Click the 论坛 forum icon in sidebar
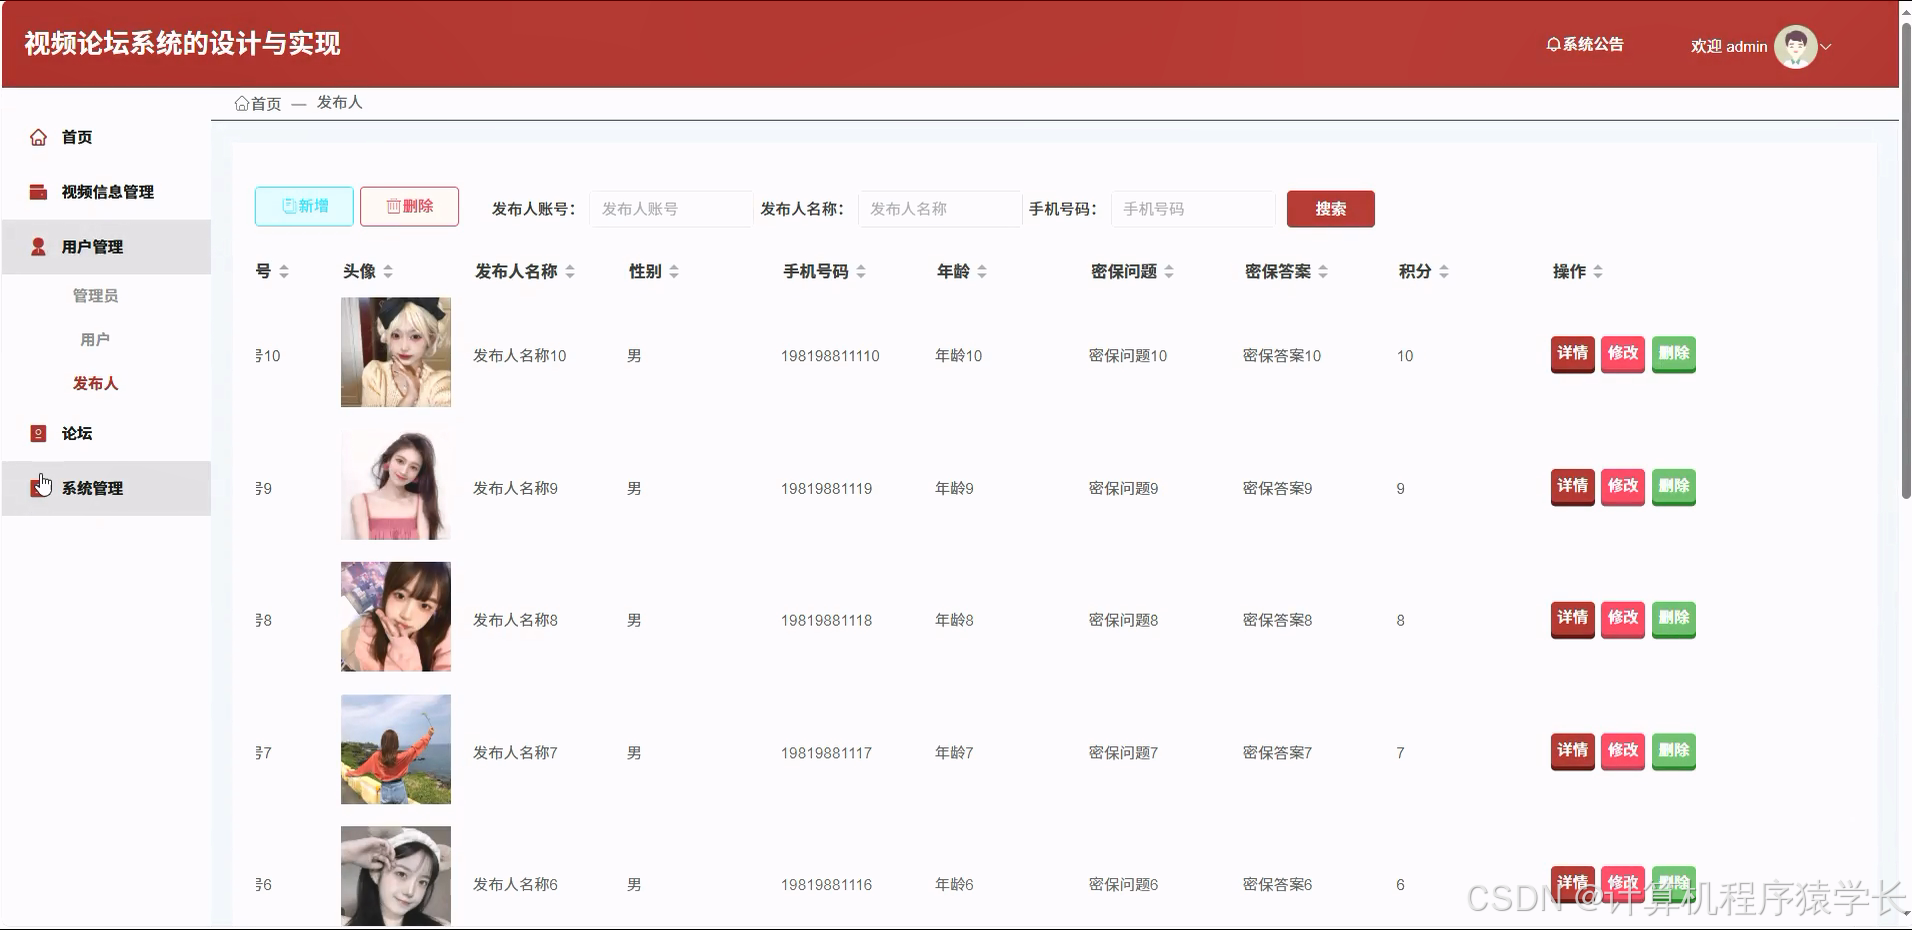 click(38, 433)
